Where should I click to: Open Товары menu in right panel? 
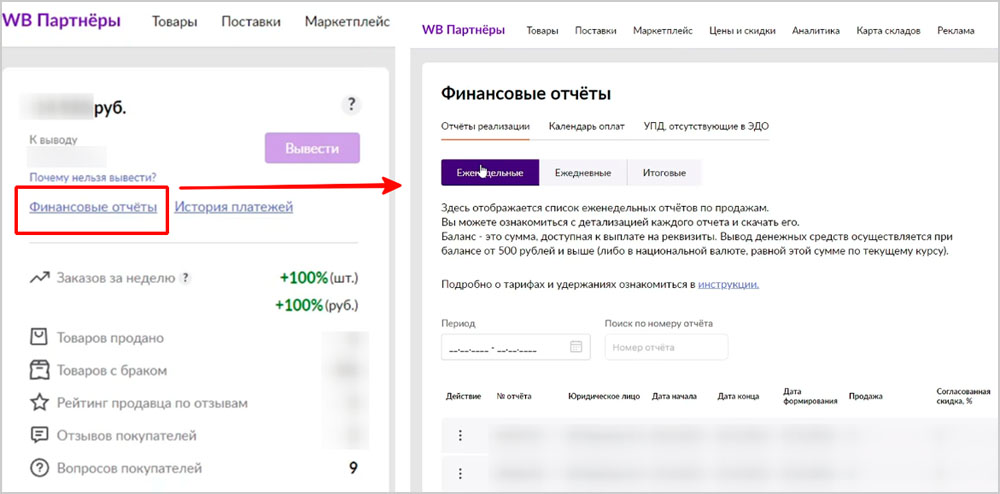(542, 31)
